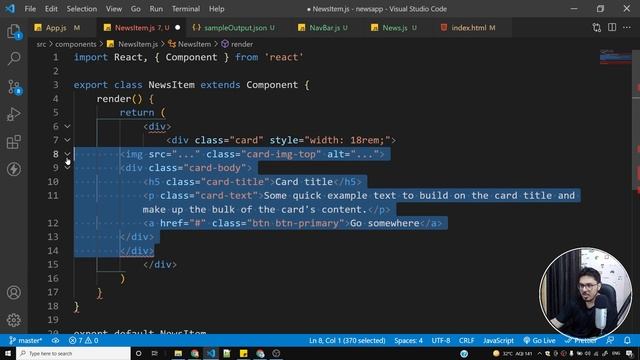640x360 pixels.
Task: Open the Explorer view in activity bar
Action: click(x=14, y=32)
